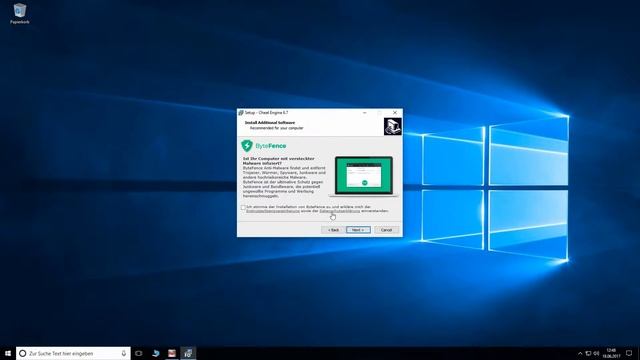Open the volume icon in system tray
Screen dimensions: 640x360
[596, 353]
